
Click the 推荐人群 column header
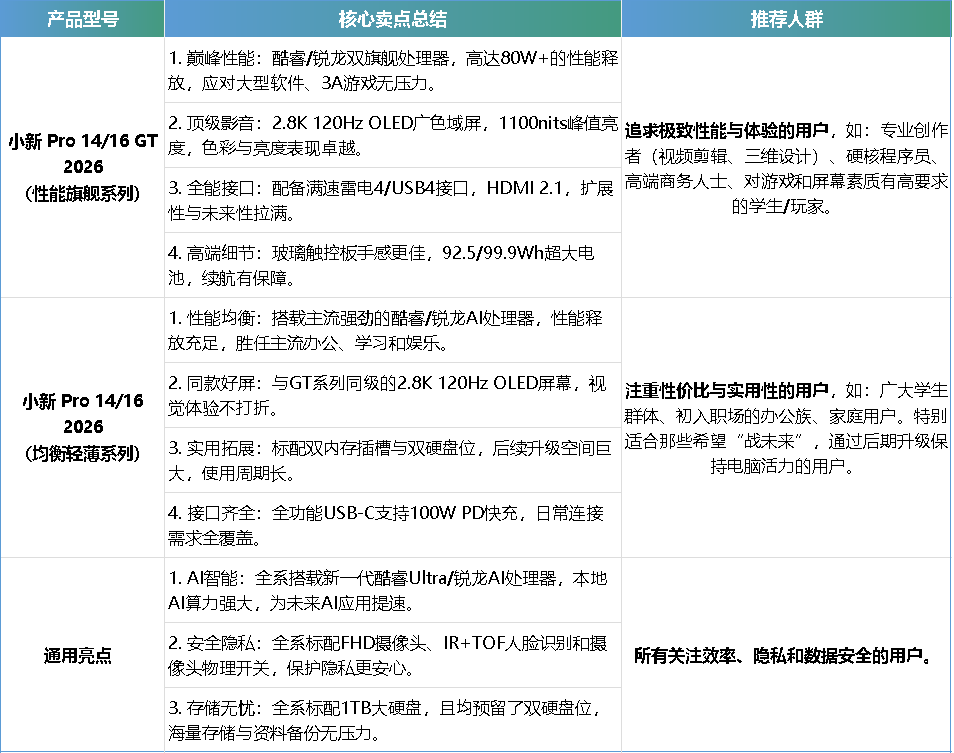(x=786, y=19)
